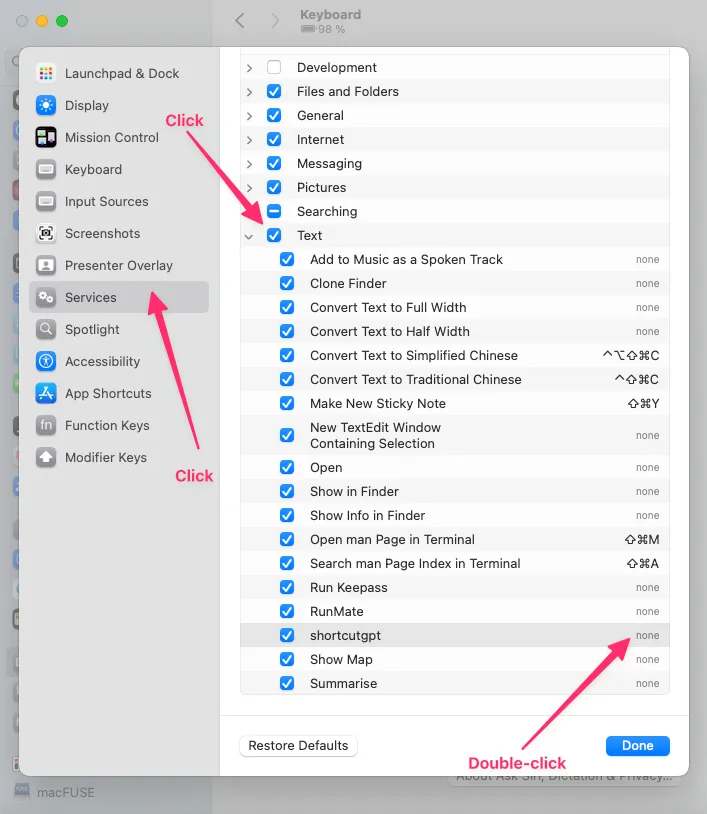The height and width of the screenshot is (814, 707).
Task: Click the Launchpad & Dock icon
Action: [46, 73]
